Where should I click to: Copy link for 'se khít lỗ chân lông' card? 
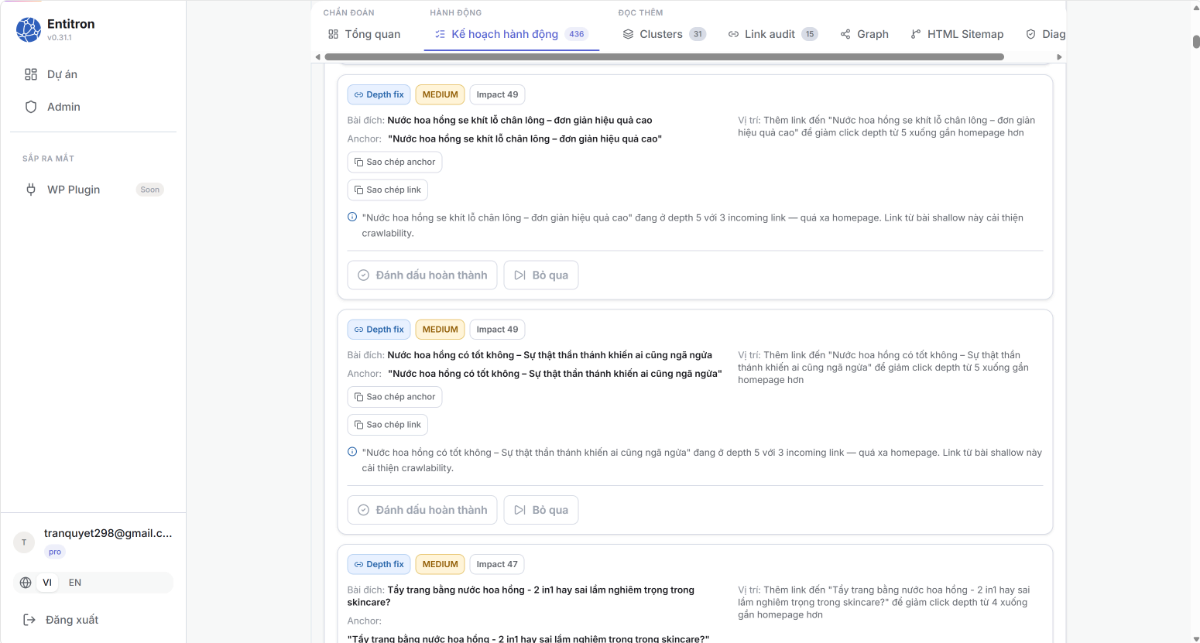click(x=388, y=190)
